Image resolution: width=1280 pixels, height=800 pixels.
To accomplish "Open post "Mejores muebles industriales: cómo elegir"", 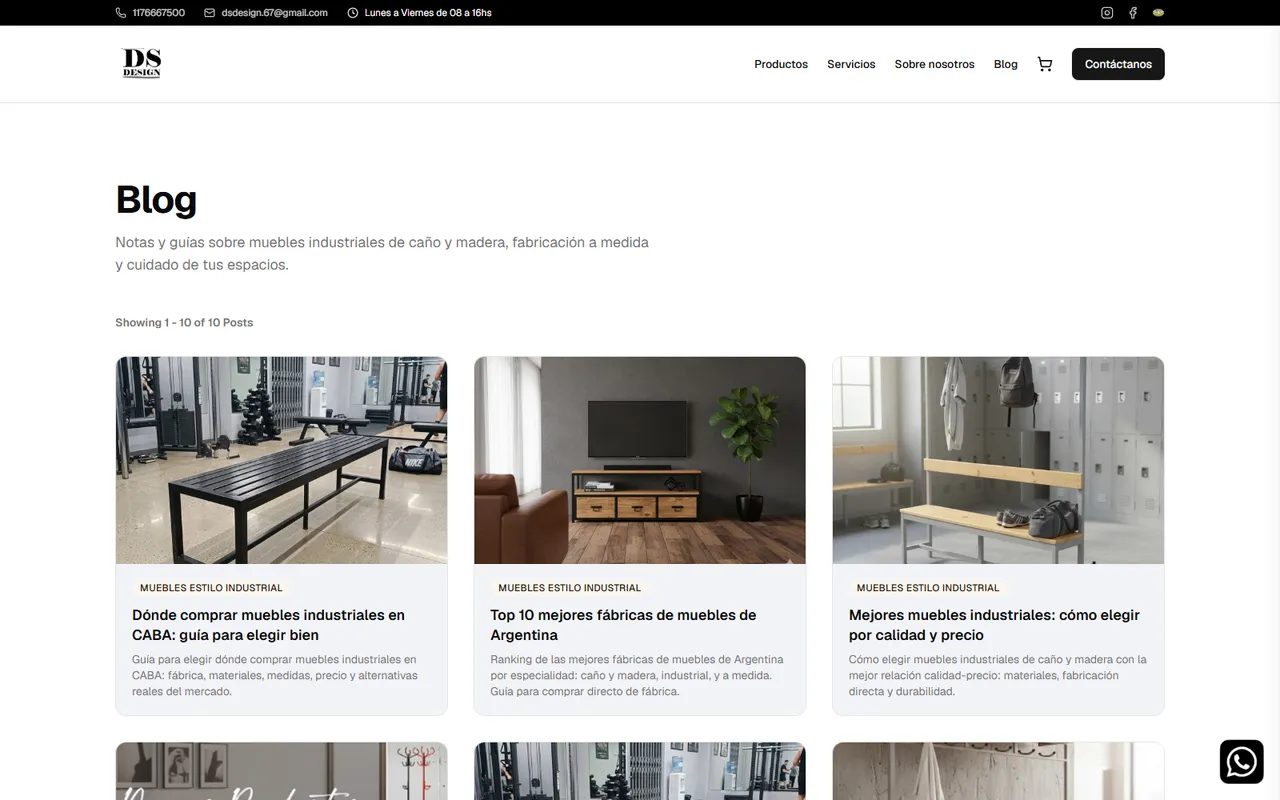I will click(x=994, y=625).
